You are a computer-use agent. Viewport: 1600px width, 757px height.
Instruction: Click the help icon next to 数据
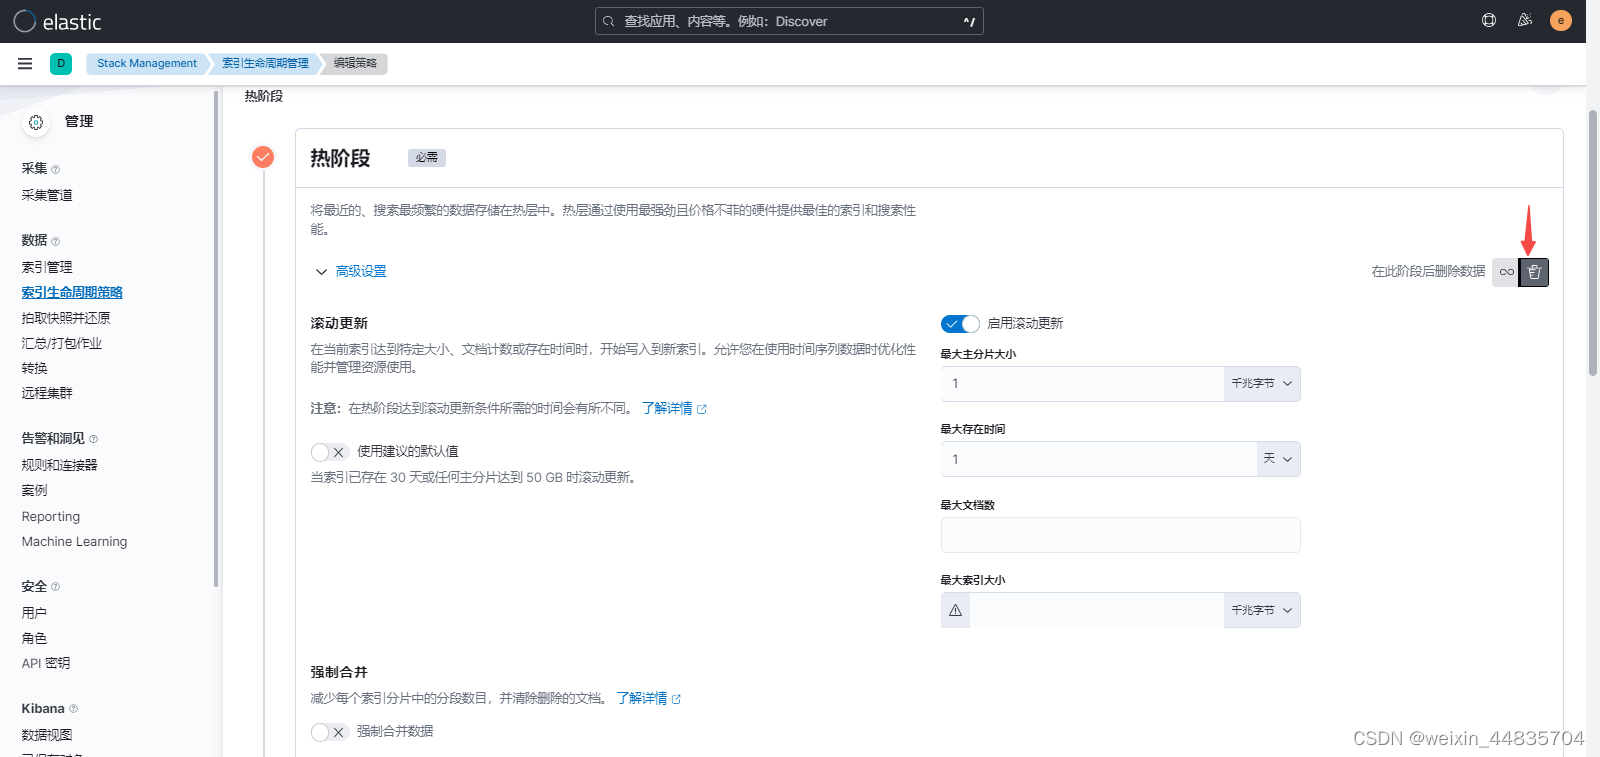[55, 241]
